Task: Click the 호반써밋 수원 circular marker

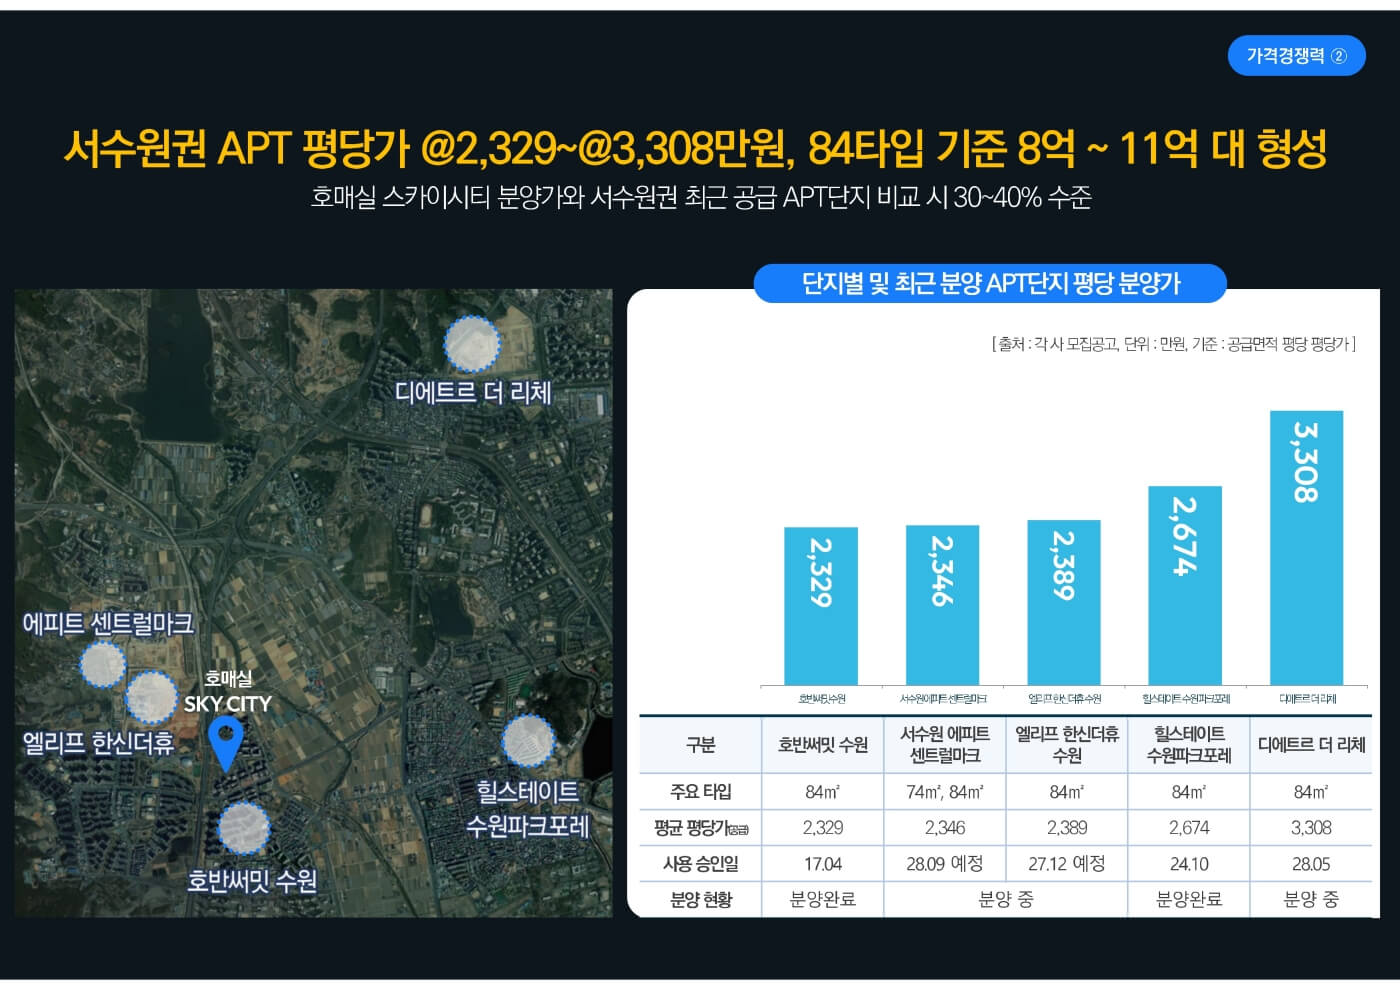Action: click(243, 826)
